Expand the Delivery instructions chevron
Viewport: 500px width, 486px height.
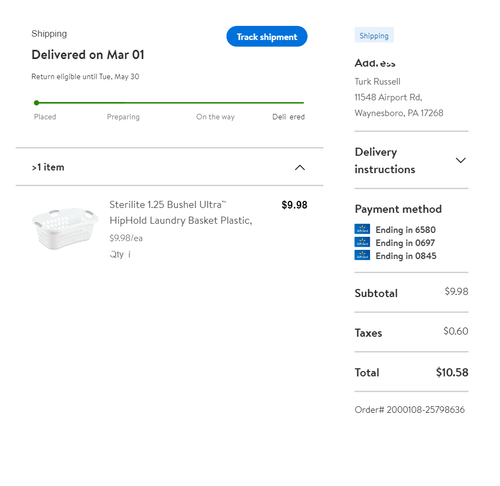460,160
